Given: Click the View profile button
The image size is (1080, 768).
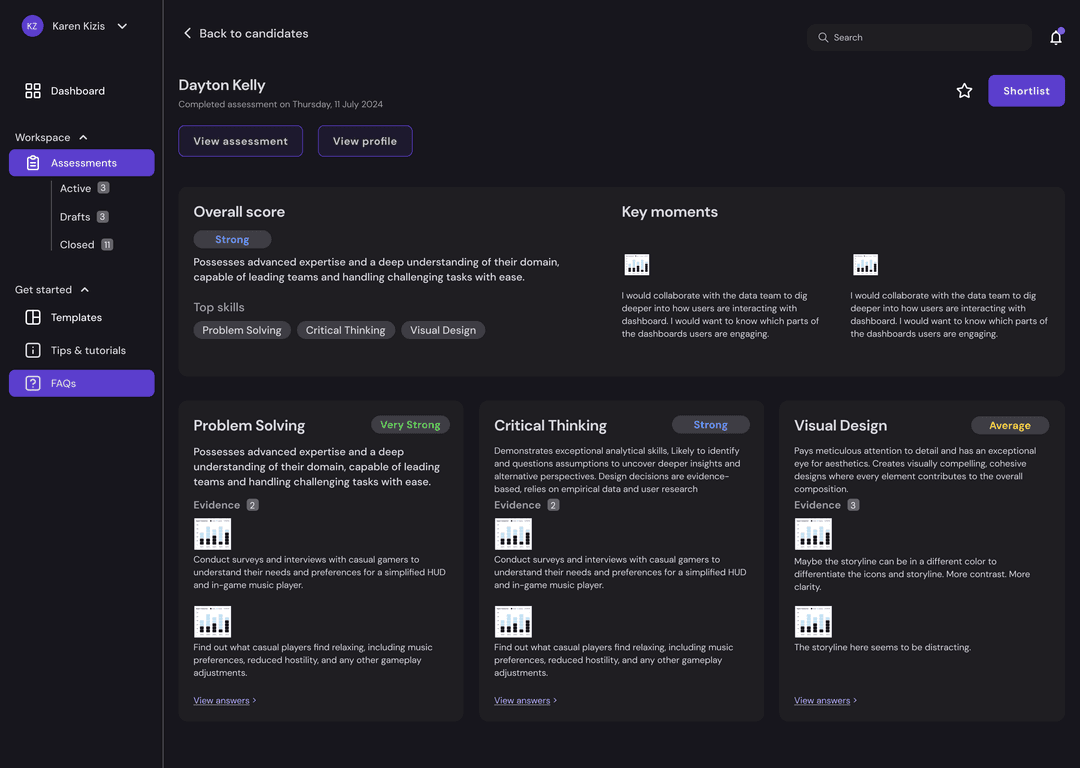Looking at the screenshot, I should [x=365, y=141].
